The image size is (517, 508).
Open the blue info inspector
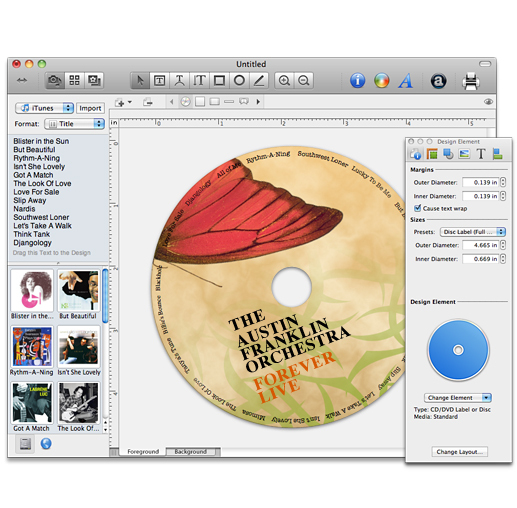(357, 80)
